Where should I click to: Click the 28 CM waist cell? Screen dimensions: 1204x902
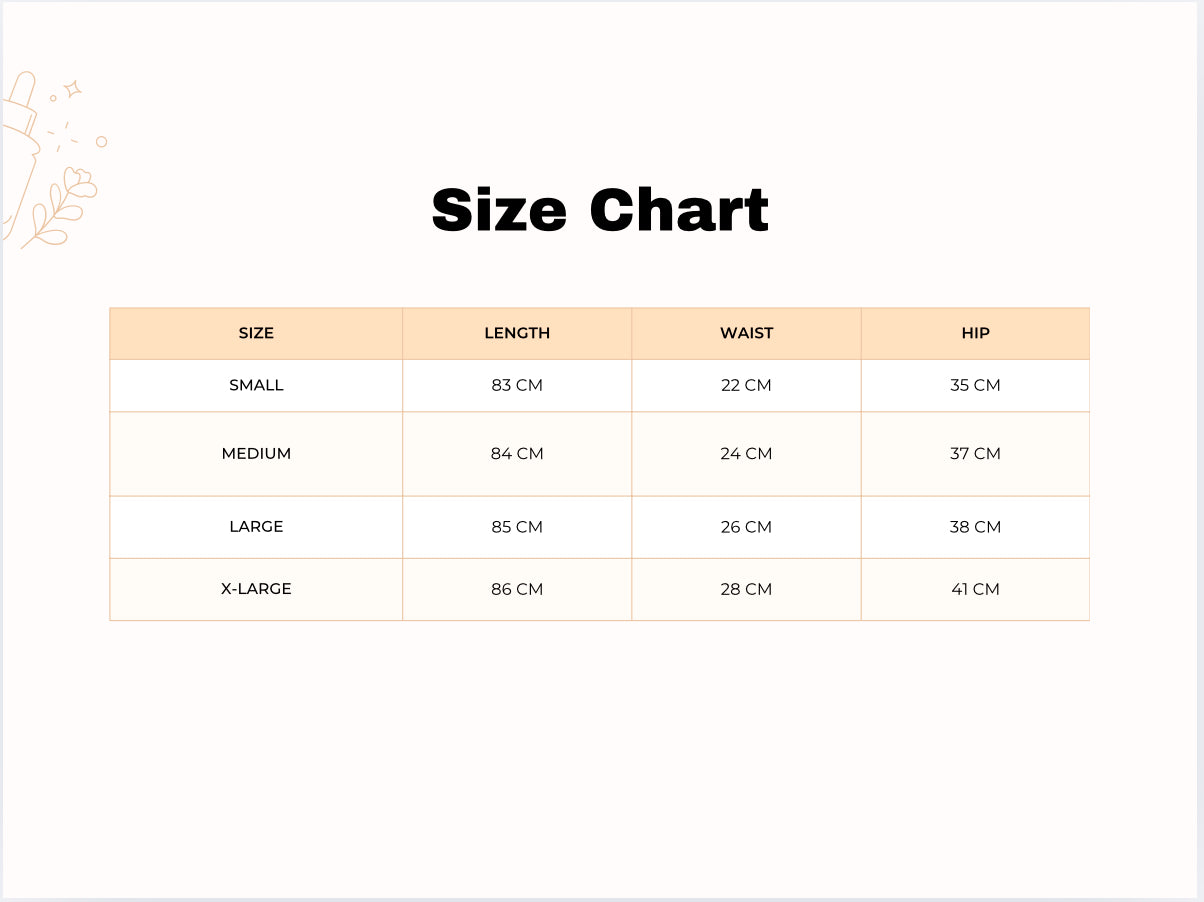(x=746, y=589)
